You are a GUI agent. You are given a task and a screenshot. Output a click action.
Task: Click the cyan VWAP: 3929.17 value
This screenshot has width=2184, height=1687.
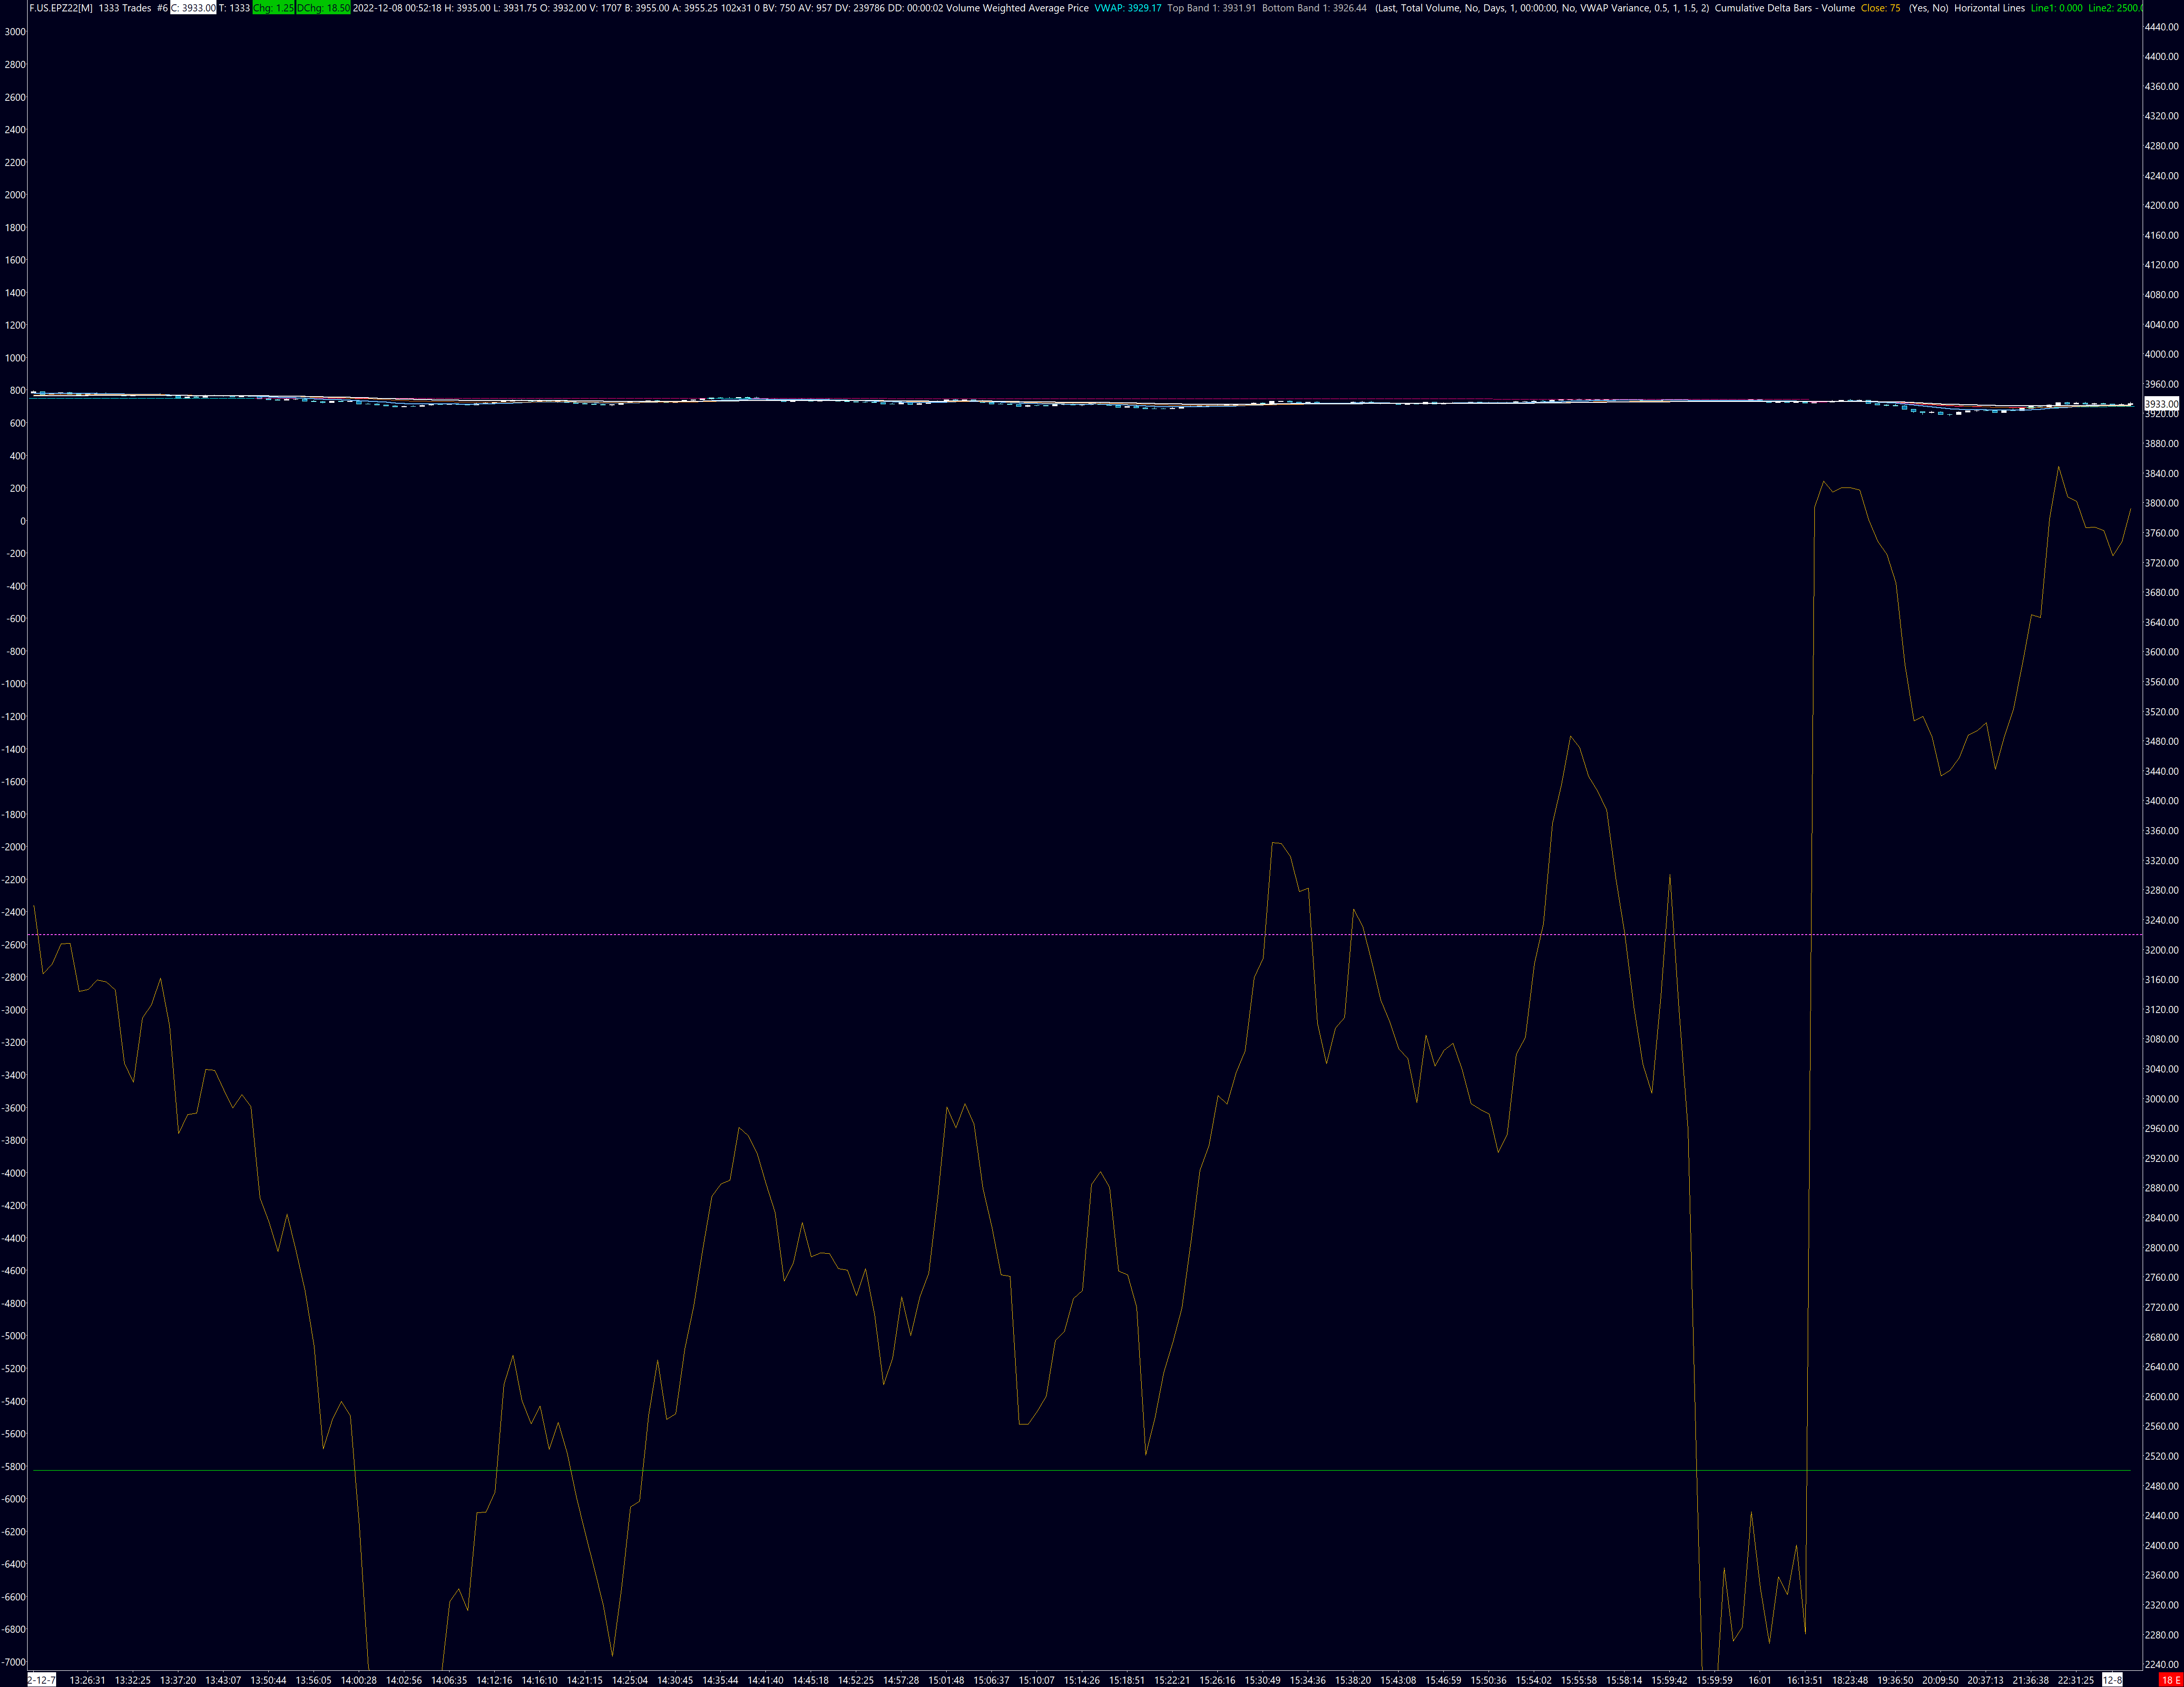(1128, 8)
